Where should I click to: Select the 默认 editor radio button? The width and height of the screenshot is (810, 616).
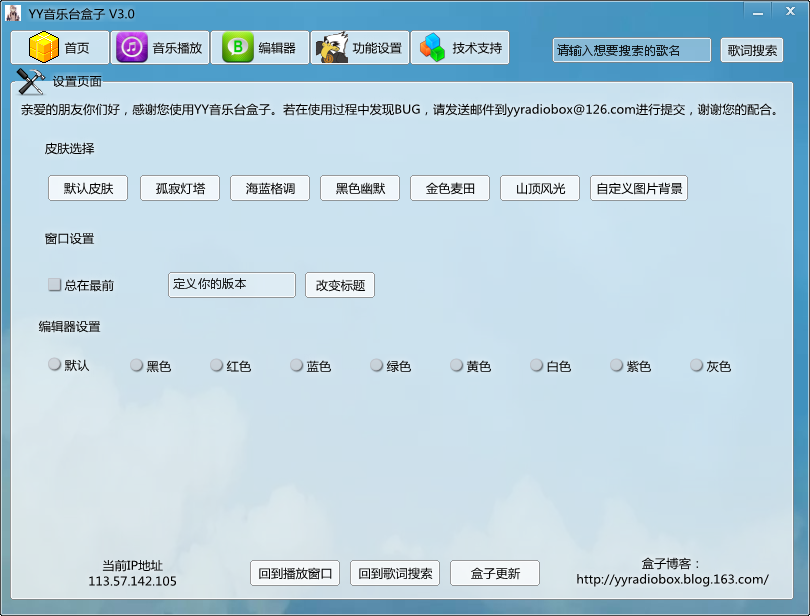click(x=55, y=365)
